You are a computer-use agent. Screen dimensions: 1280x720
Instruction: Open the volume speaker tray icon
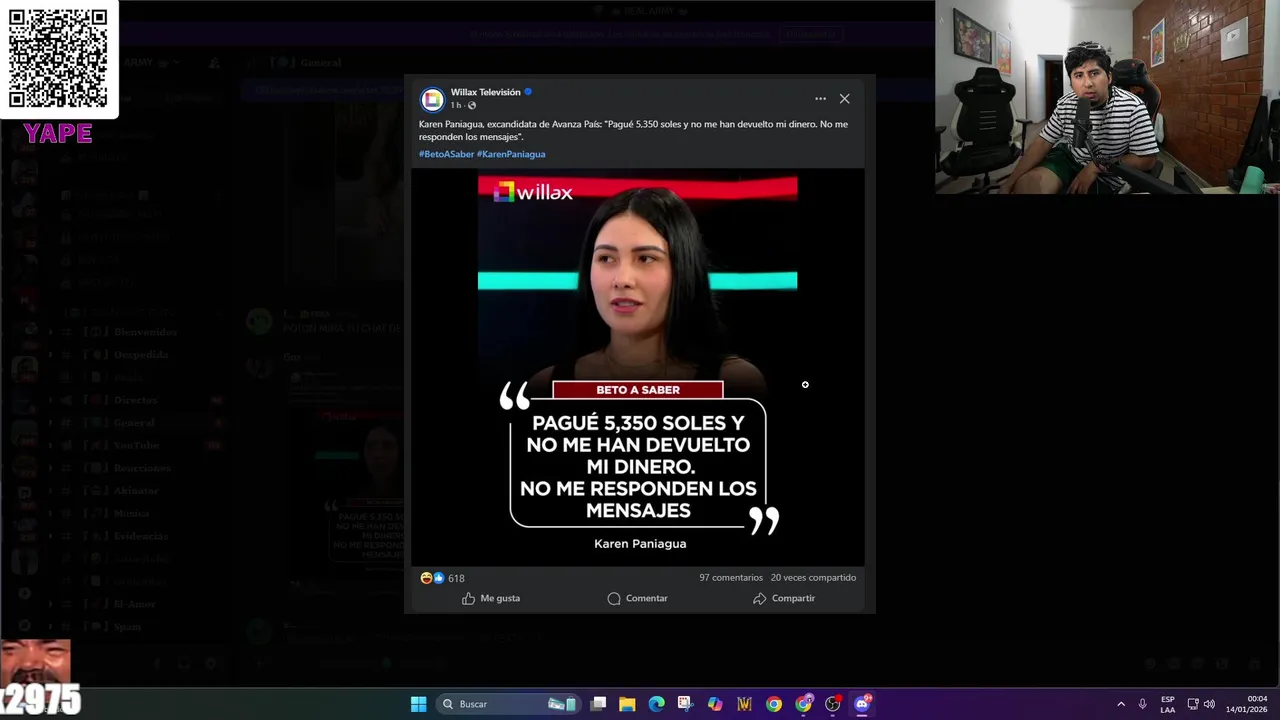click(x=1209, y=704)
